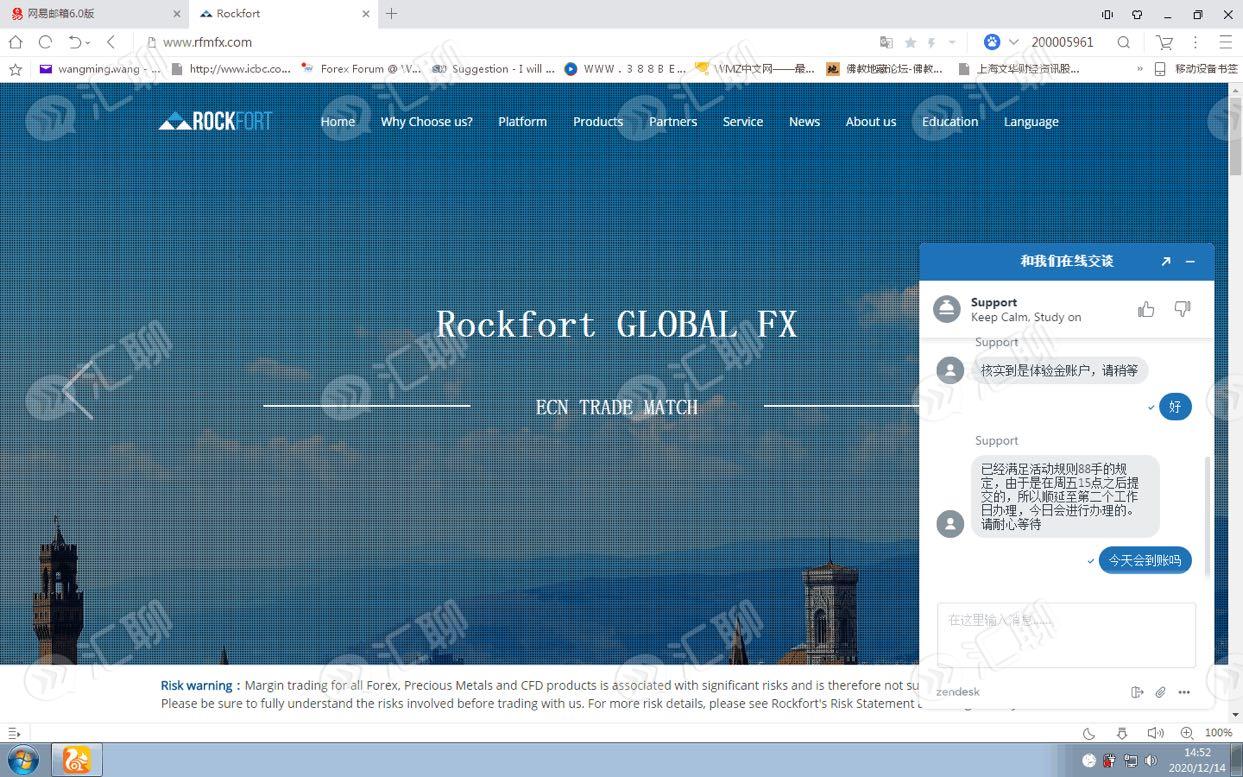Toggle night mode moon icon
This screenshot has height=777, width=1243.
(x=1089, y=733)
